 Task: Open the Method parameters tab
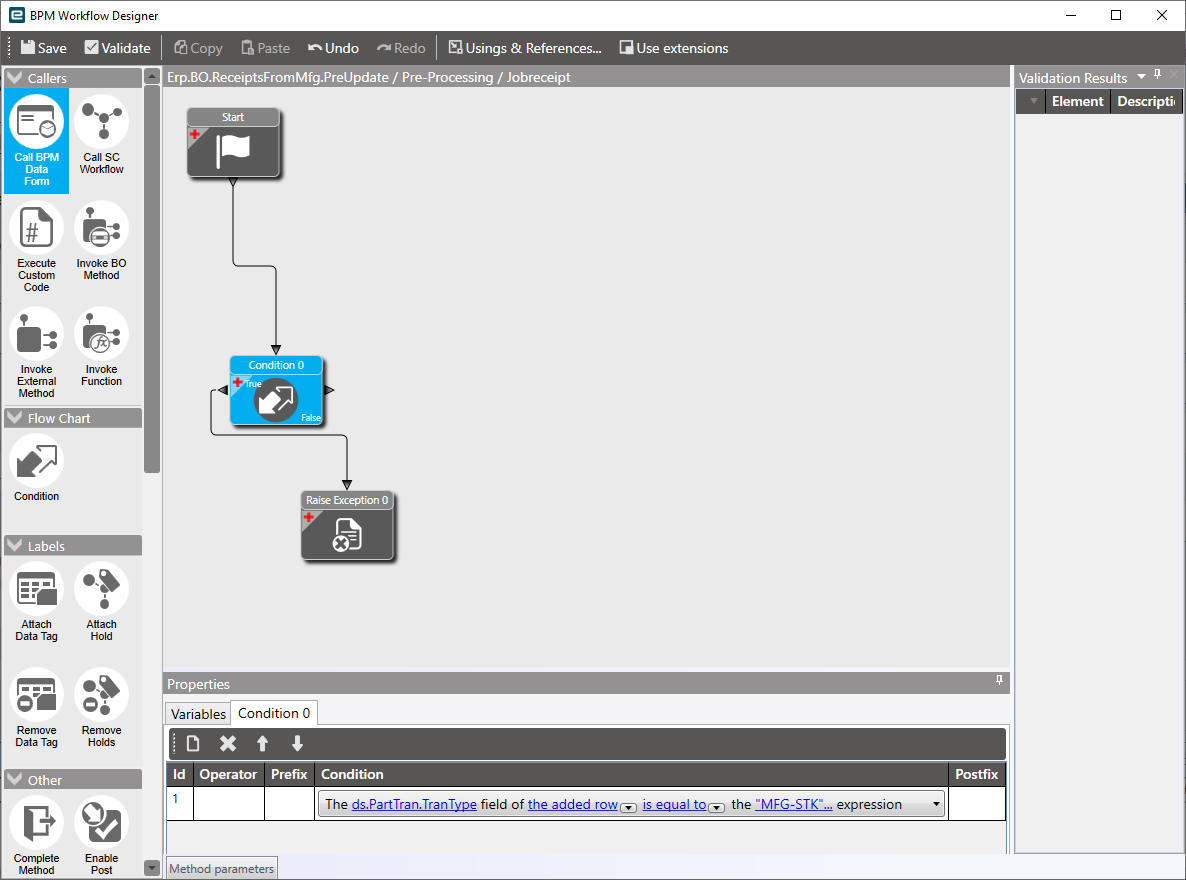222,869
